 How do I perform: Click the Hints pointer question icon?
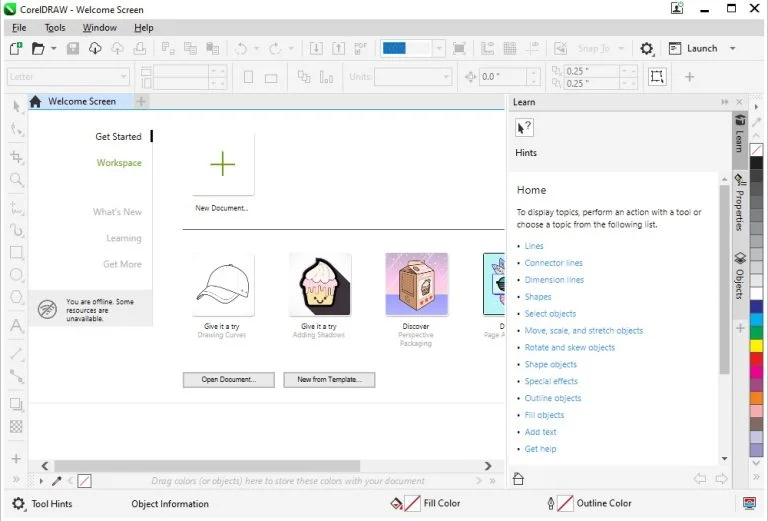pyautogui.click(x=524, y=128)
